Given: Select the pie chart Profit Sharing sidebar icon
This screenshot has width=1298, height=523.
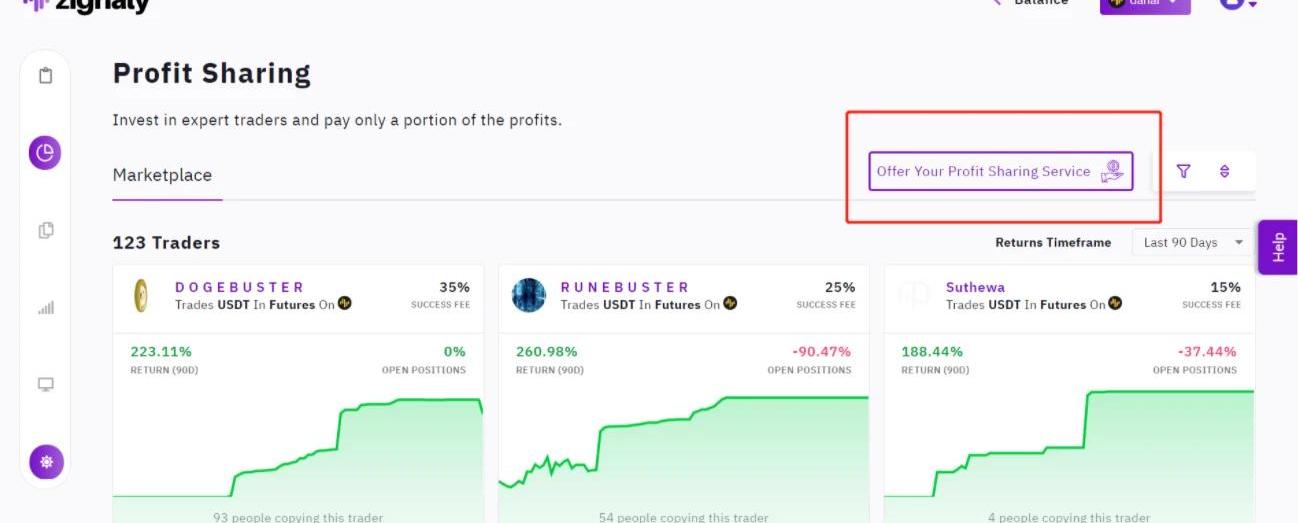Looking at the screenshot, I should tap(45, 152).
